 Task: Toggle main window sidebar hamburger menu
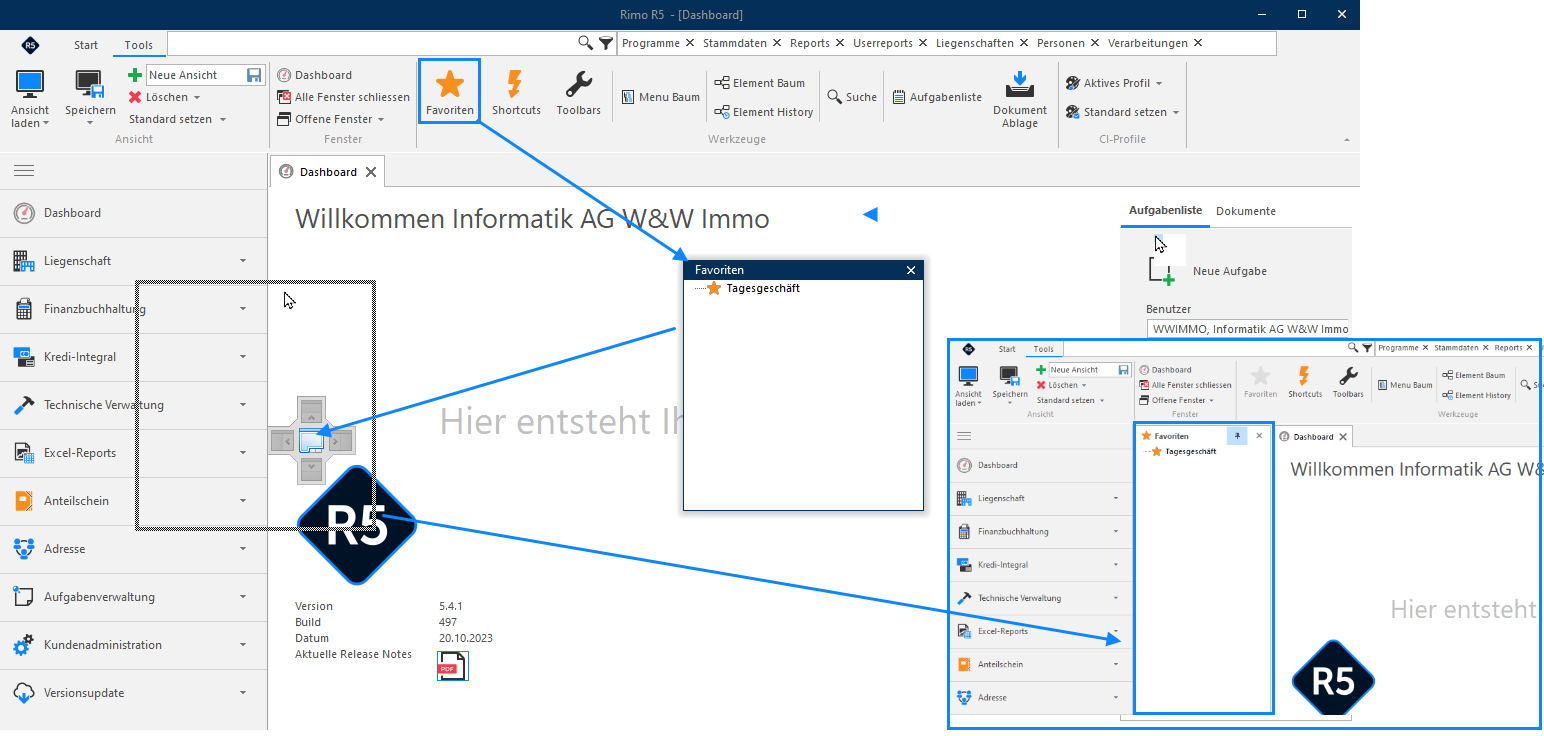point(24,171)
